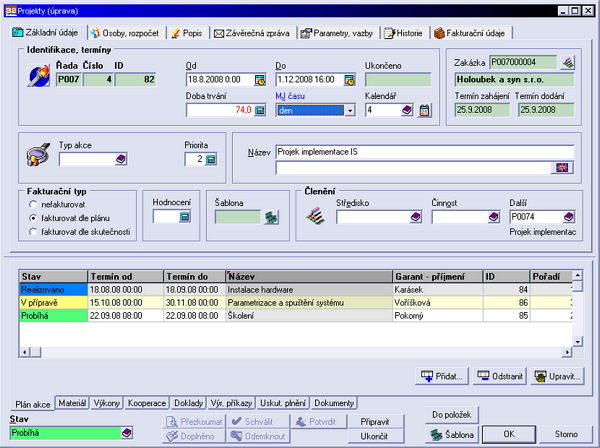Open the Uskut. plnění tab

click(x=283, y=403)
